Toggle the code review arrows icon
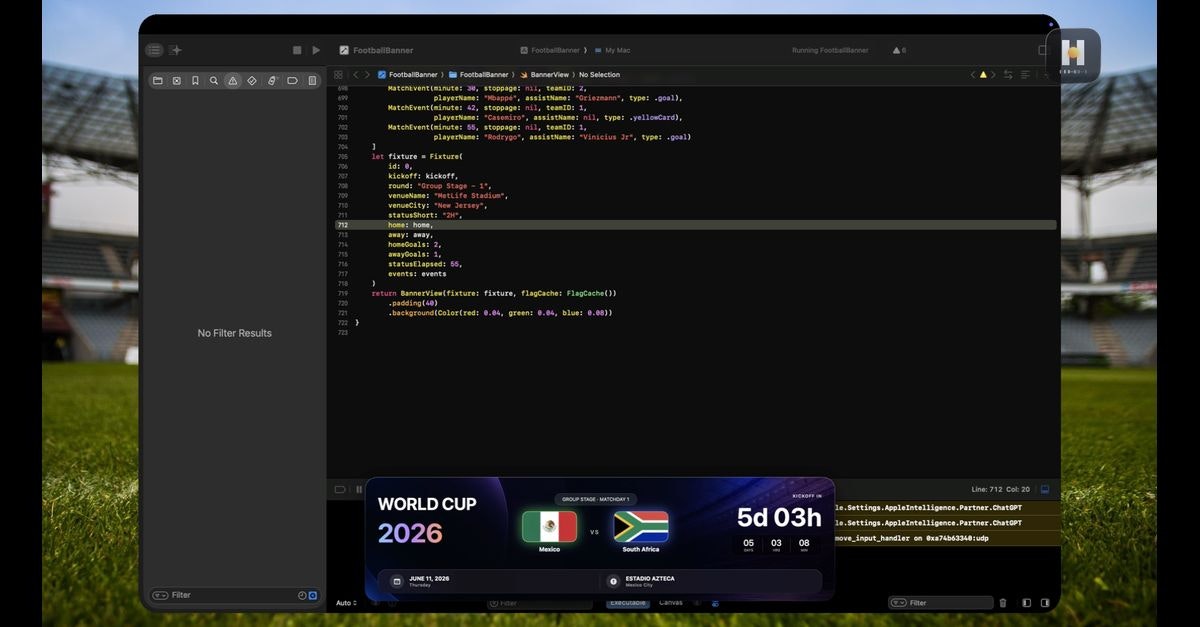This screenshot has height=627, width=1200. (1008, 75)
